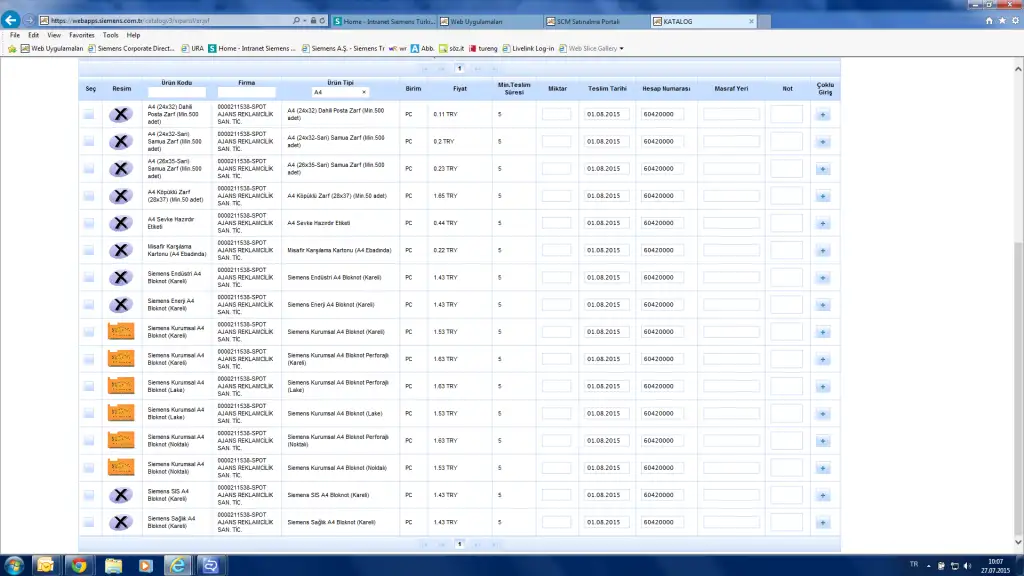Click plus button for Siemens Enerji A4 Bloknot row

pyautogui.click(x=822, y=305)
